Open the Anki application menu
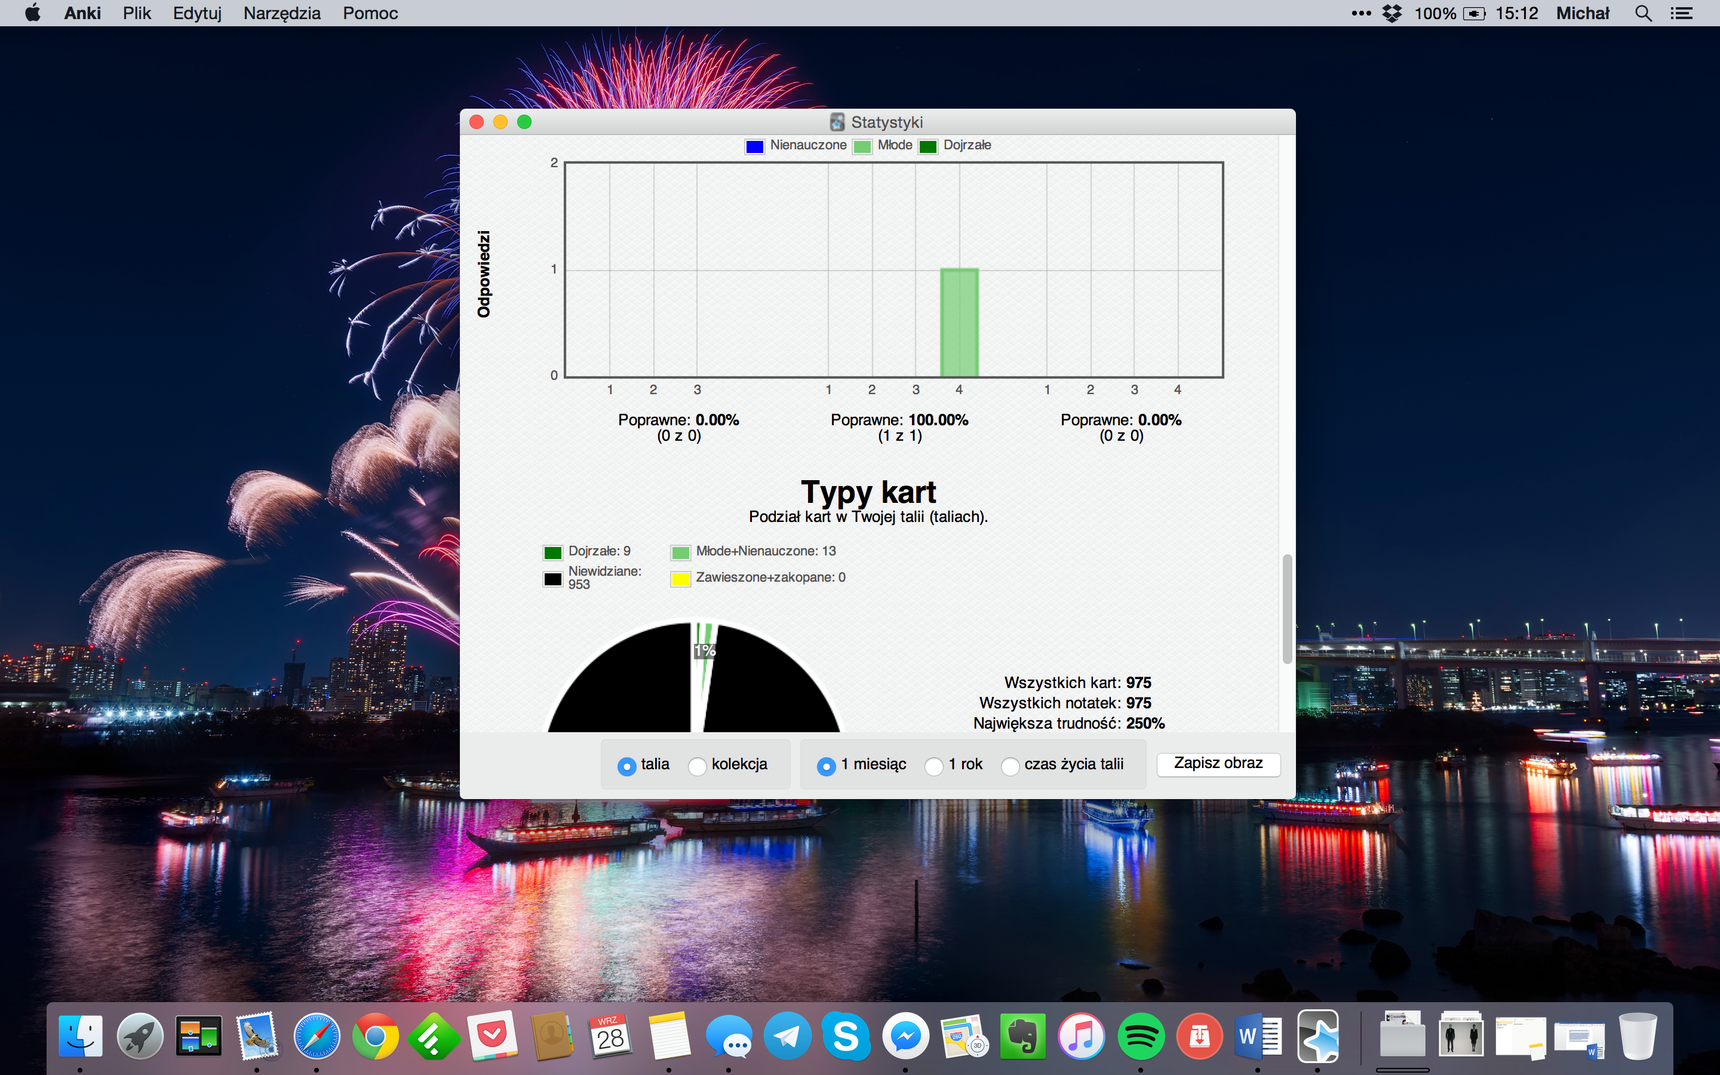 (82, 13)
